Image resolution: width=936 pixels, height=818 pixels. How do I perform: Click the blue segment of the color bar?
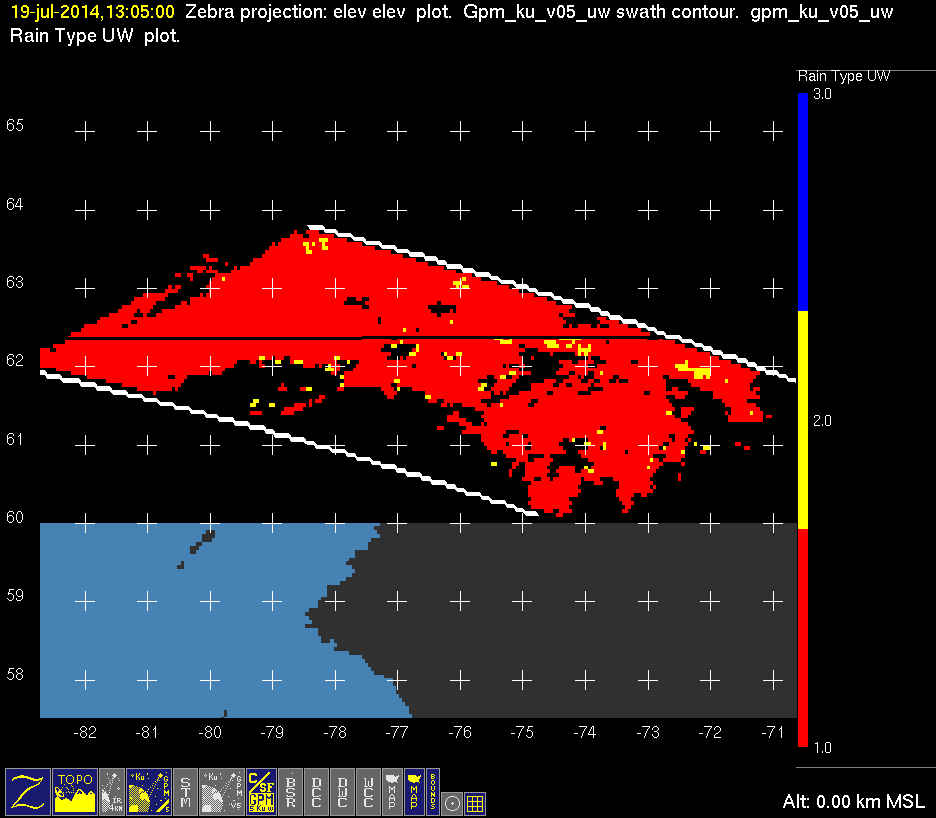point(803,200)
